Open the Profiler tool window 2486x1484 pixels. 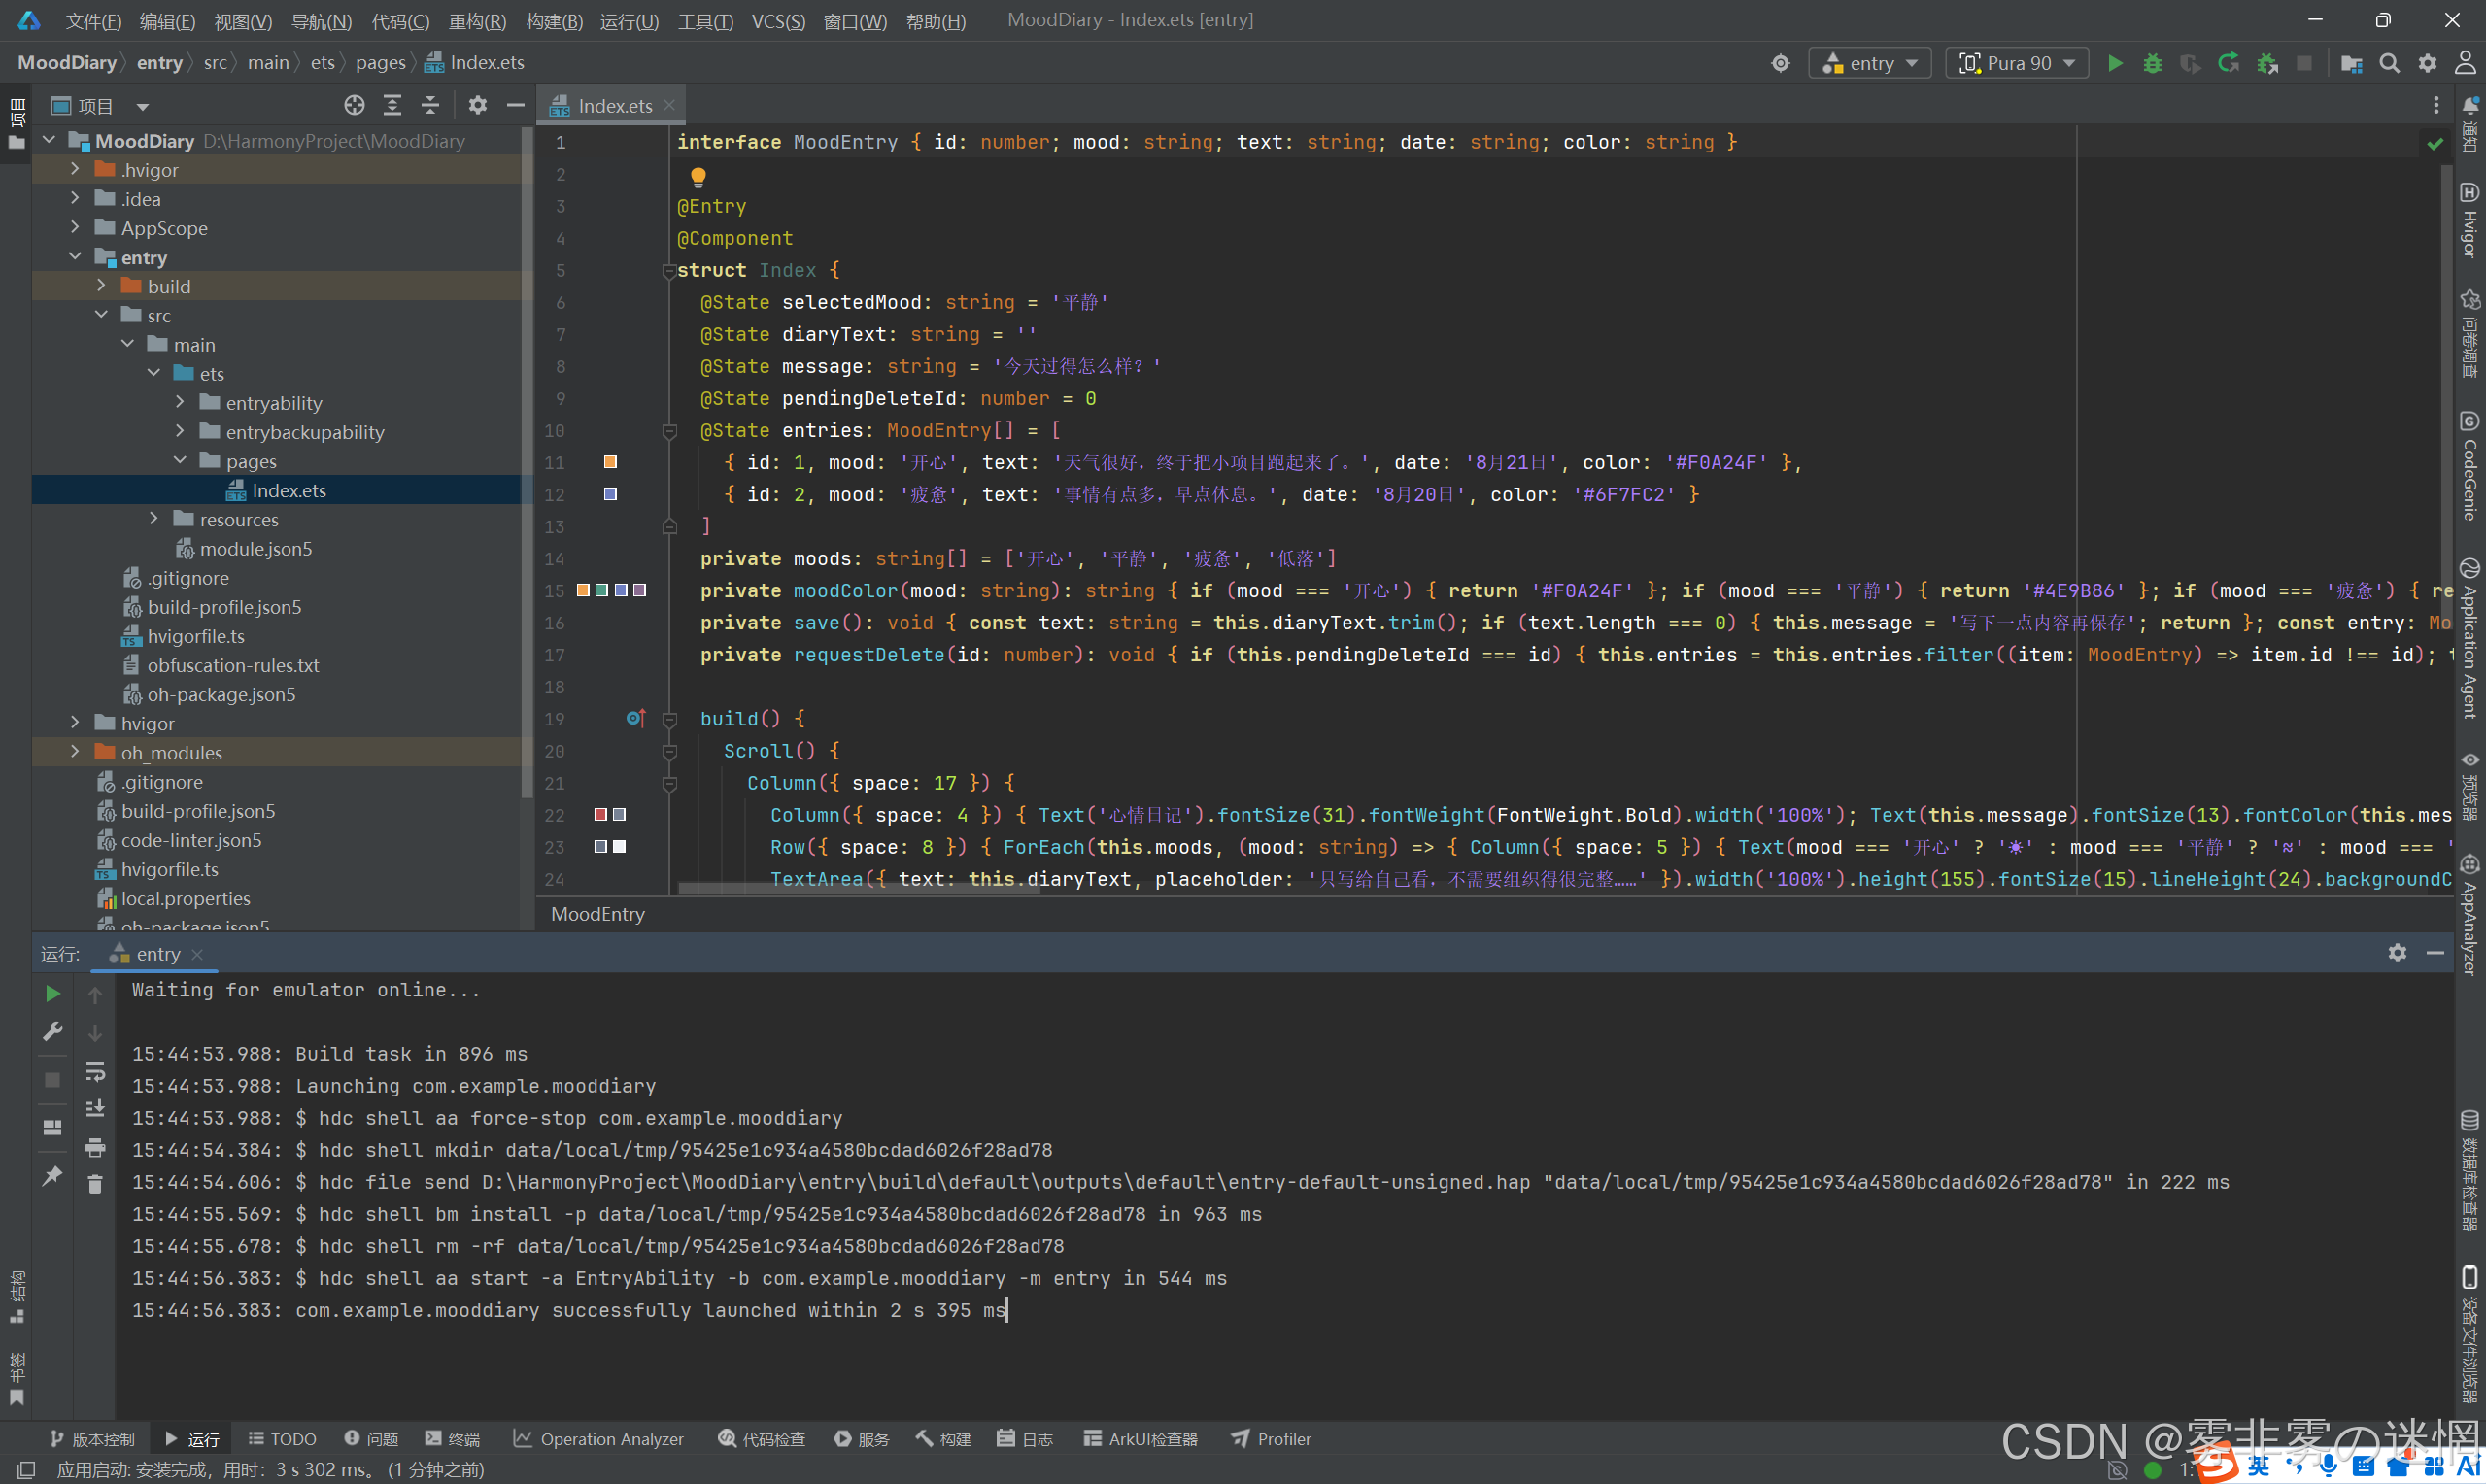[x=1271, y=1438]
